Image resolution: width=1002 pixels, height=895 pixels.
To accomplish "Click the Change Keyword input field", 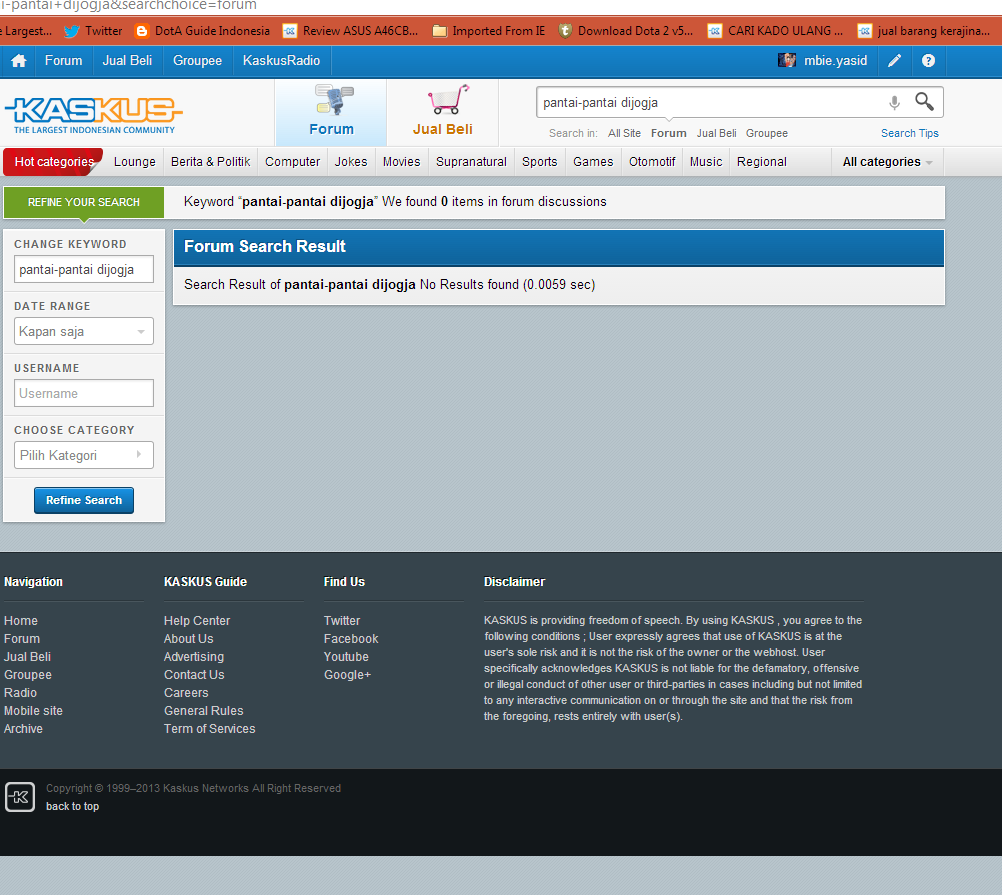I will point(84,269).
